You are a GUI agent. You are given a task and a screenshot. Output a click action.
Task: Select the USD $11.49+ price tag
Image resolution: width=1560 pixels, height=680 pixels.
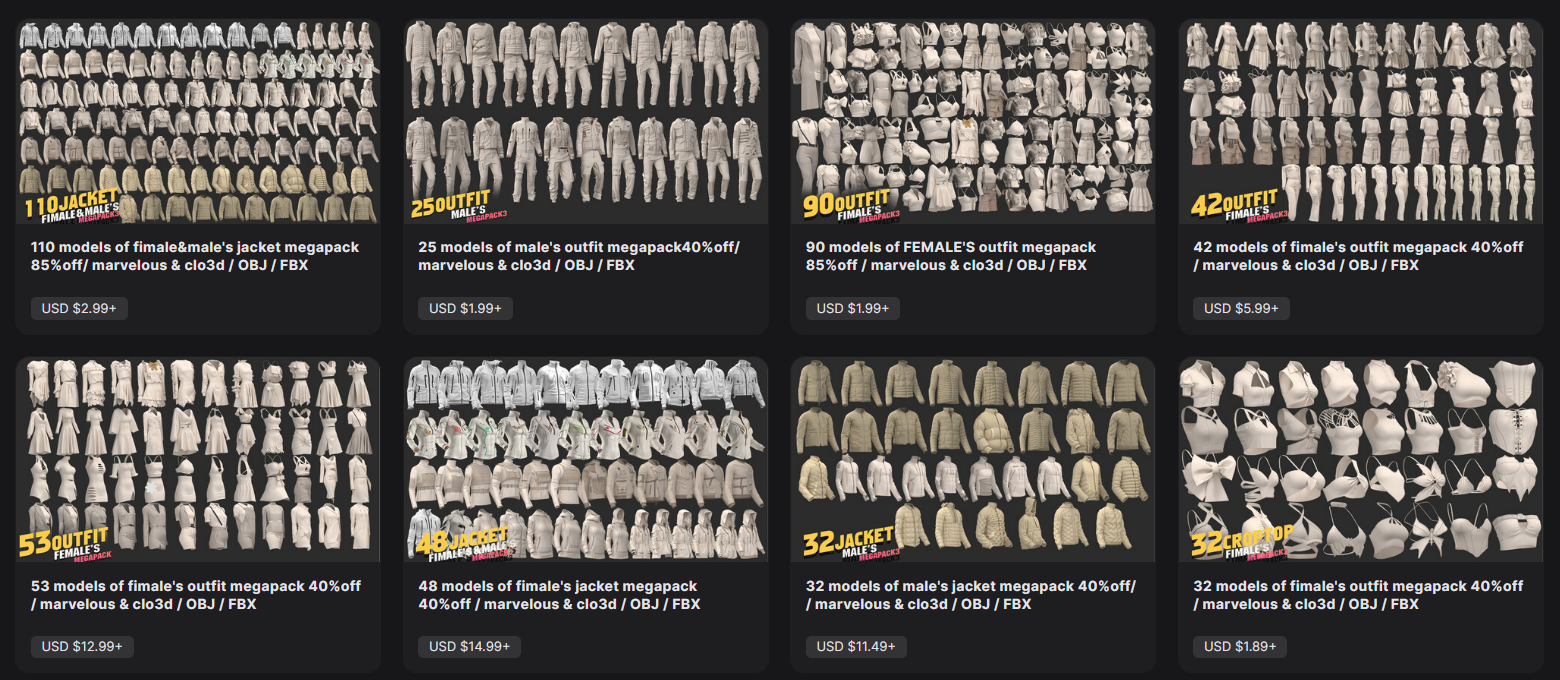[x=856, y=647]
